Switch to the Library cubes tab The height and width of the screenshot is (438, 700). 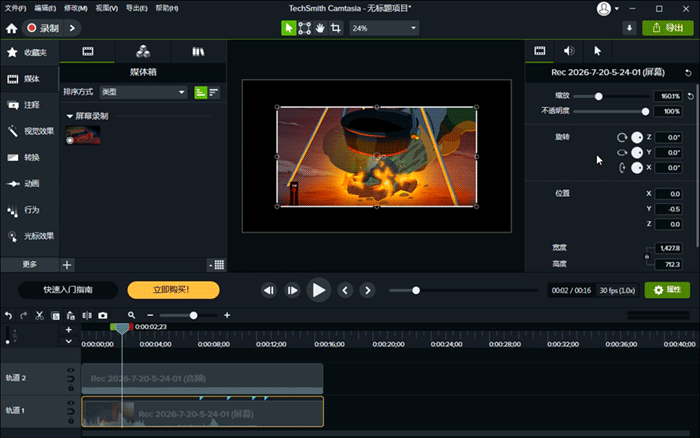coord(143,51)
